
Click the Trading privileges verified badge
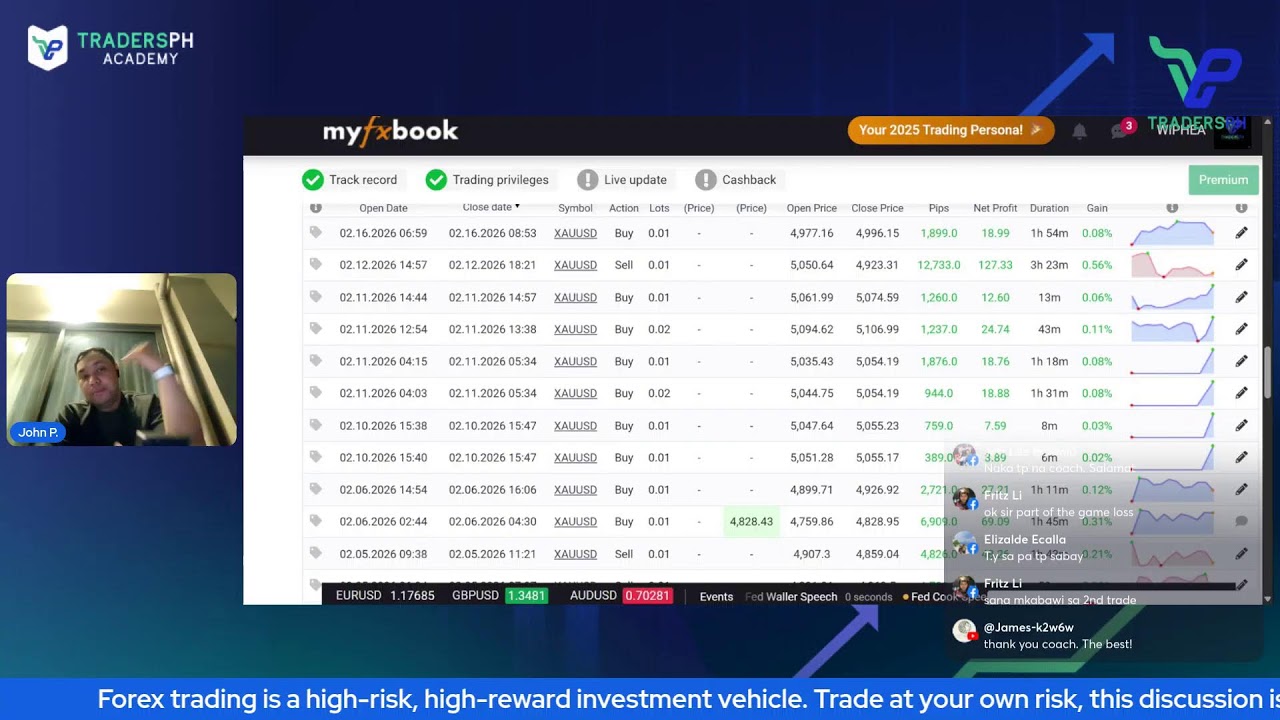point(487,180)
